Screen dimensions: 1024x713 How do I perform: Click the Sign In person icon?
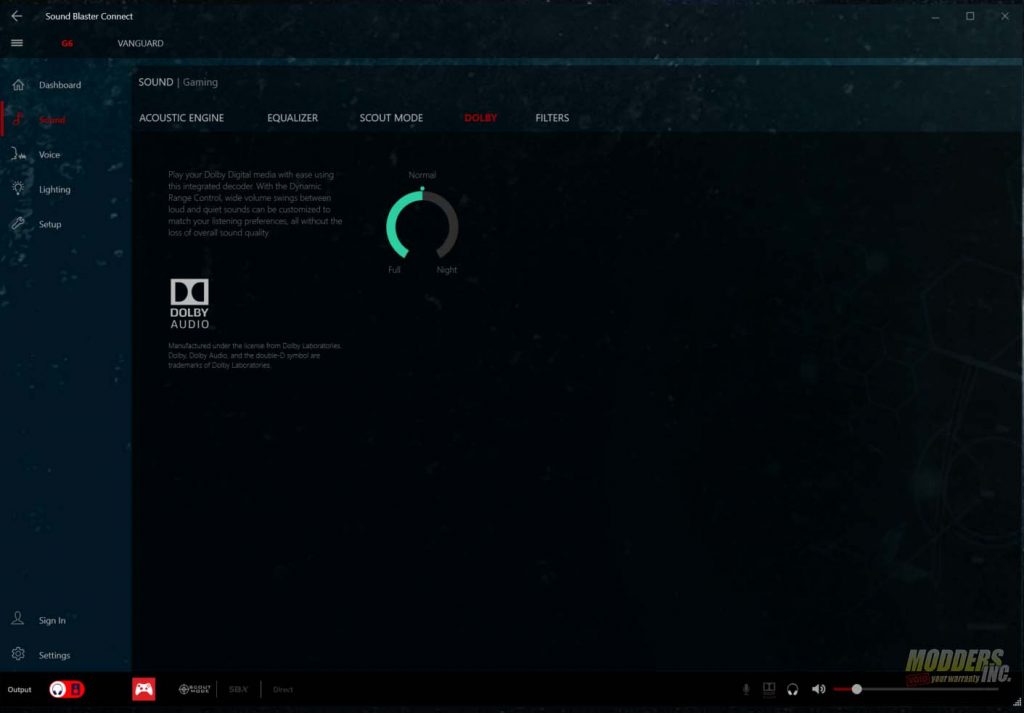(x=18, y=619)
